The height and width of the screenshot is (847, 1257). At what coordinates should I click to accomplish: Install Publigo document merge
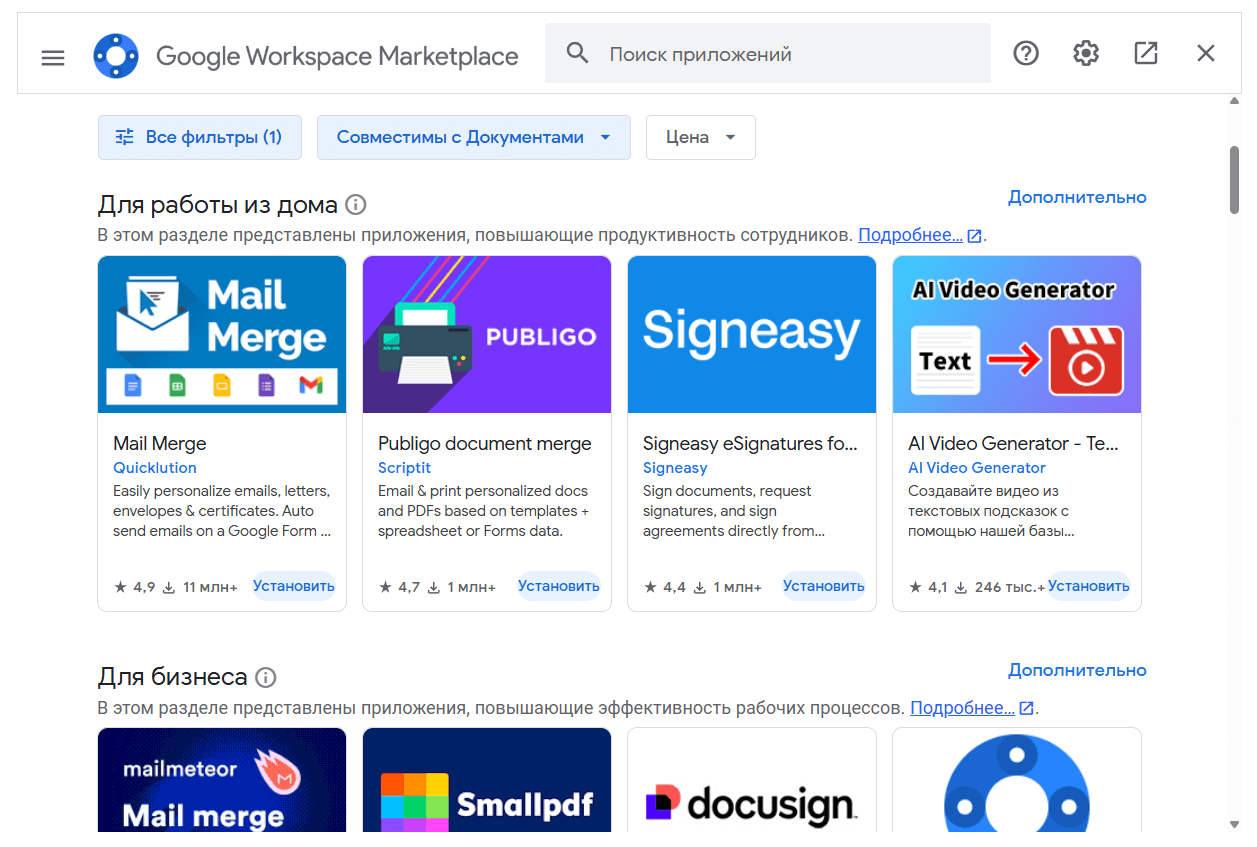(559, 586)
